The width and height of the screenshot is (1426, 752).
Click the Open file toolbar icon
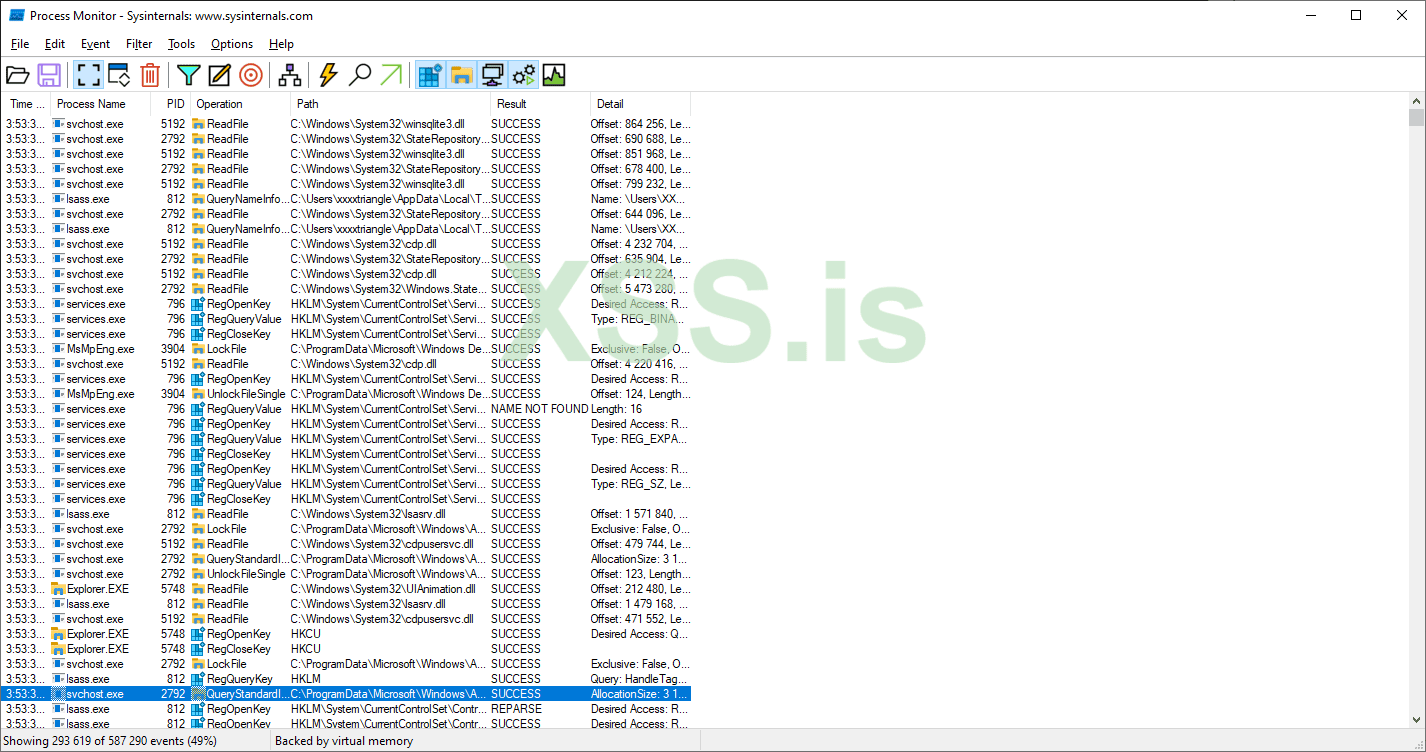(18, 75)
